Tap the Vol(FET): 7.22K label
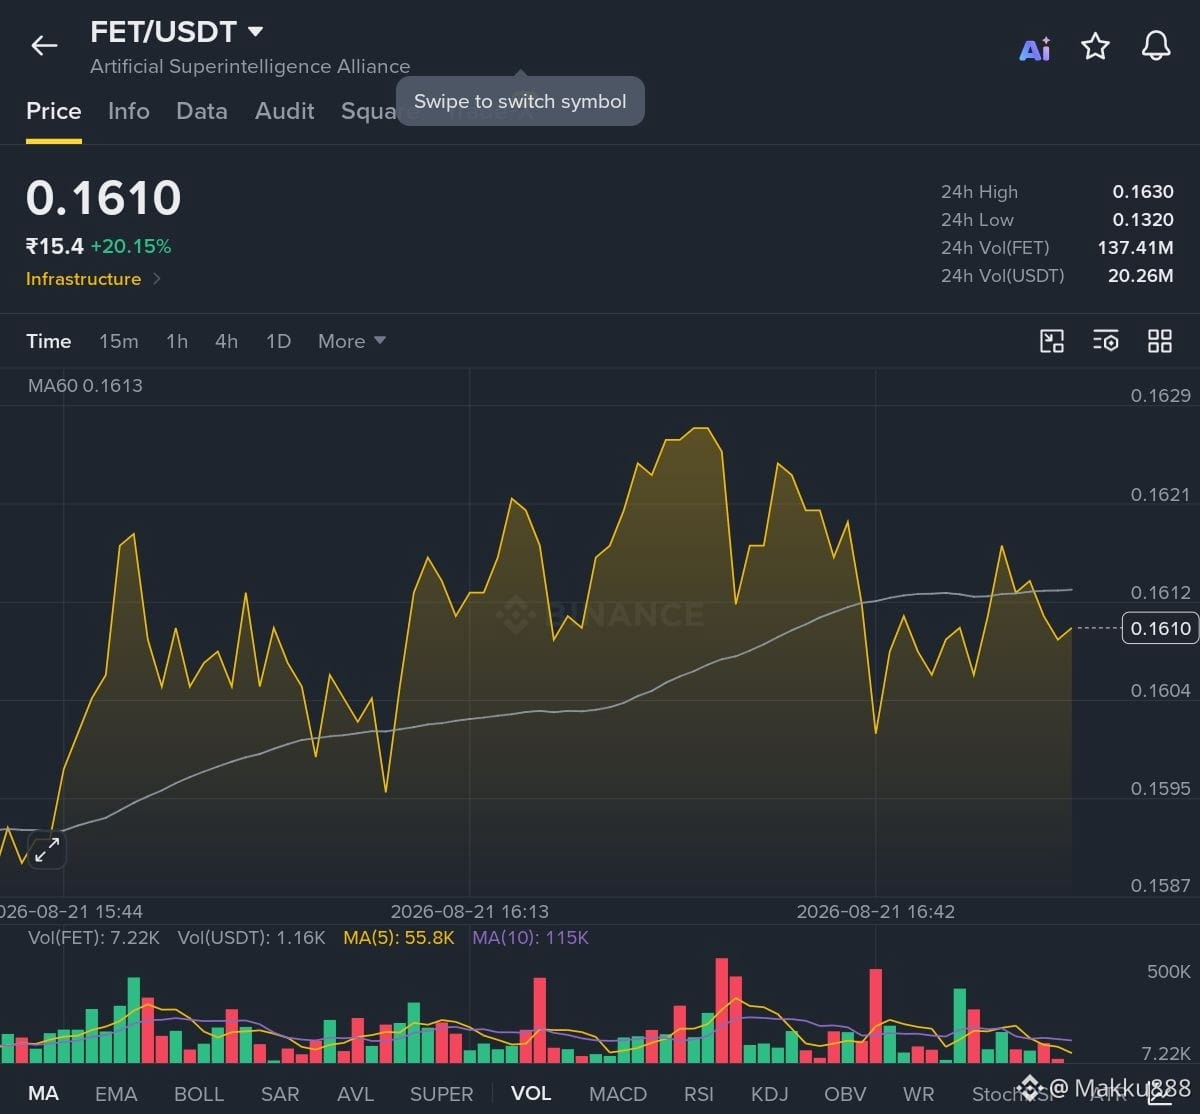The image size is (1200, 1114). click(x=94, y=938)
